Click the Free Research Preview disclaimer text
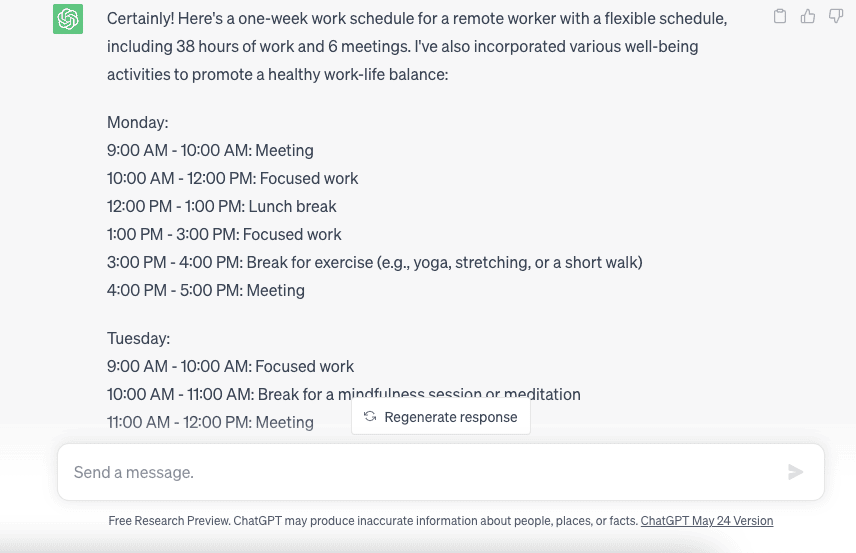The height and width of the screenshot is (553, 856). (x=373, y=521)
